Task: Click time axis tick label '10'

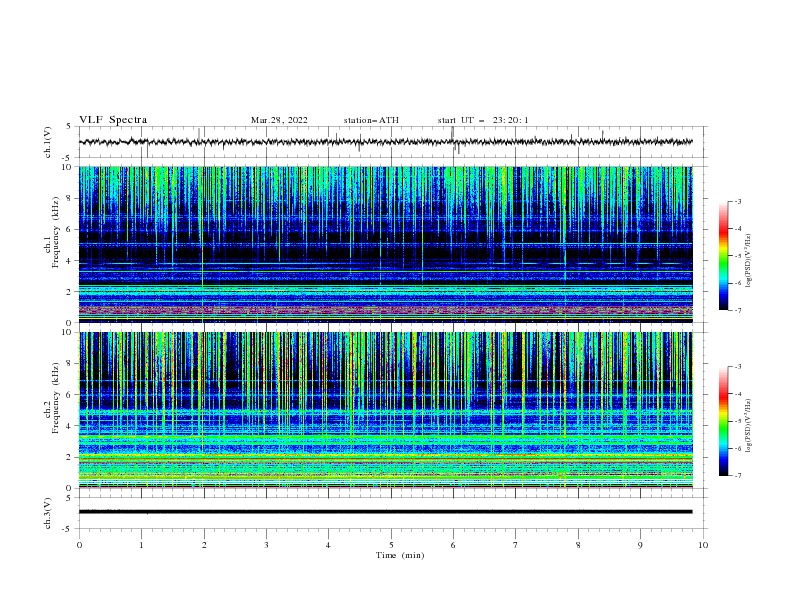Action: coord(703,545)
